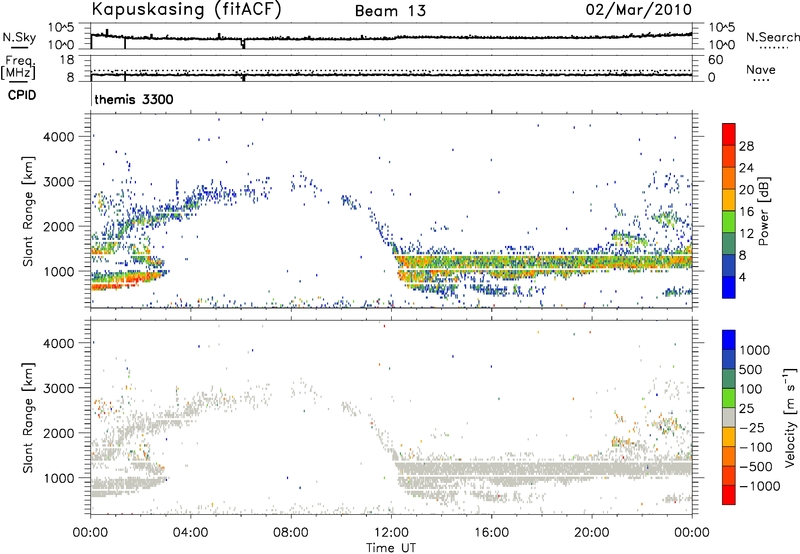
Task: Pick the red bottom segment of Velocity color bar
Action: (729, 494)
